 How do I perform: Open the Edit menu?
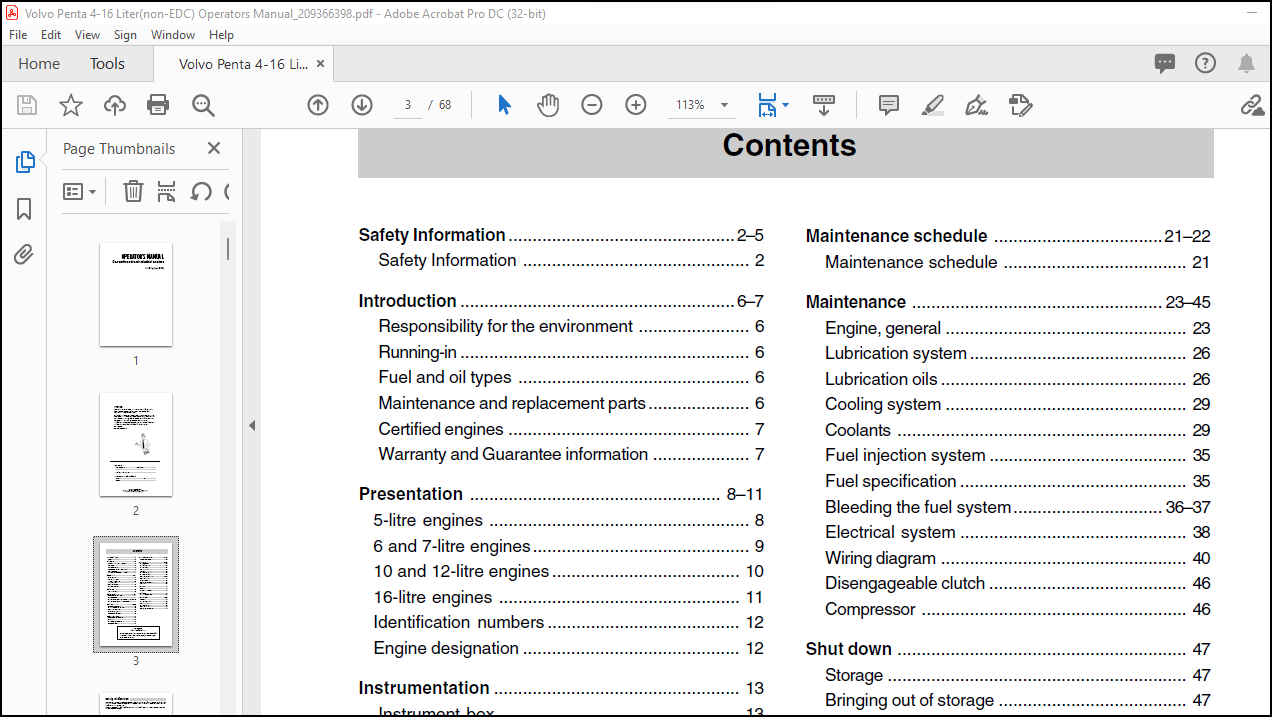coord(51,34)
